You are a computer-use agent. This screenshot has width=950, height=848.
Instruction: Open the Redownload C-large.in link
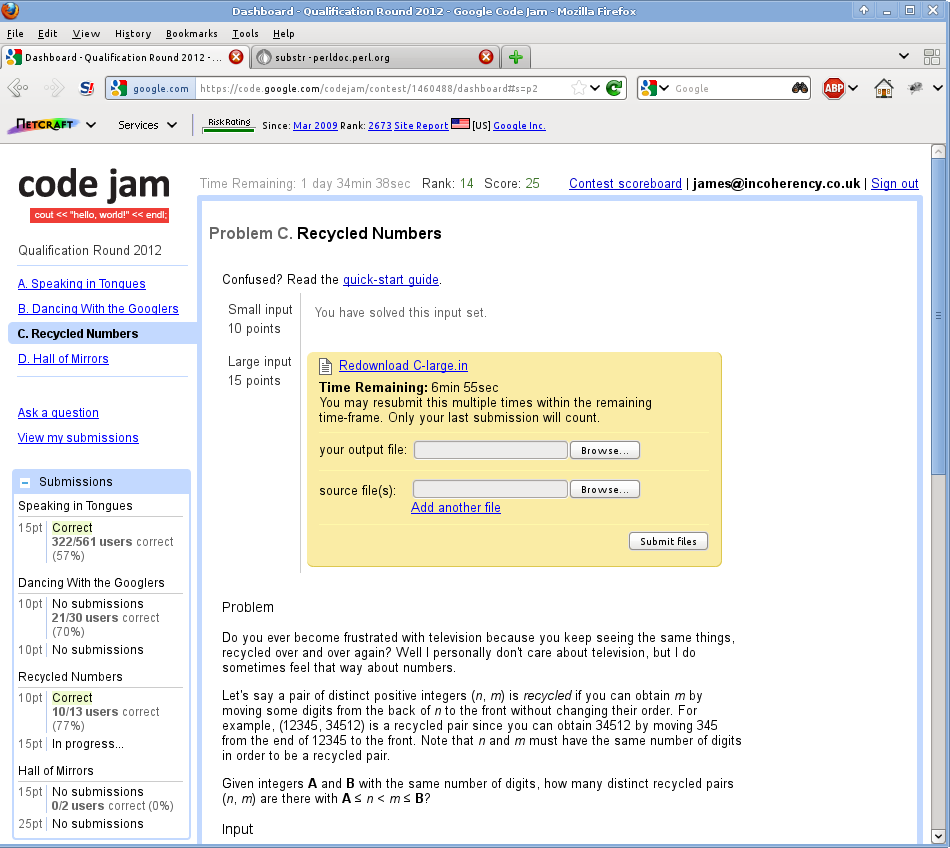[403, 366]
